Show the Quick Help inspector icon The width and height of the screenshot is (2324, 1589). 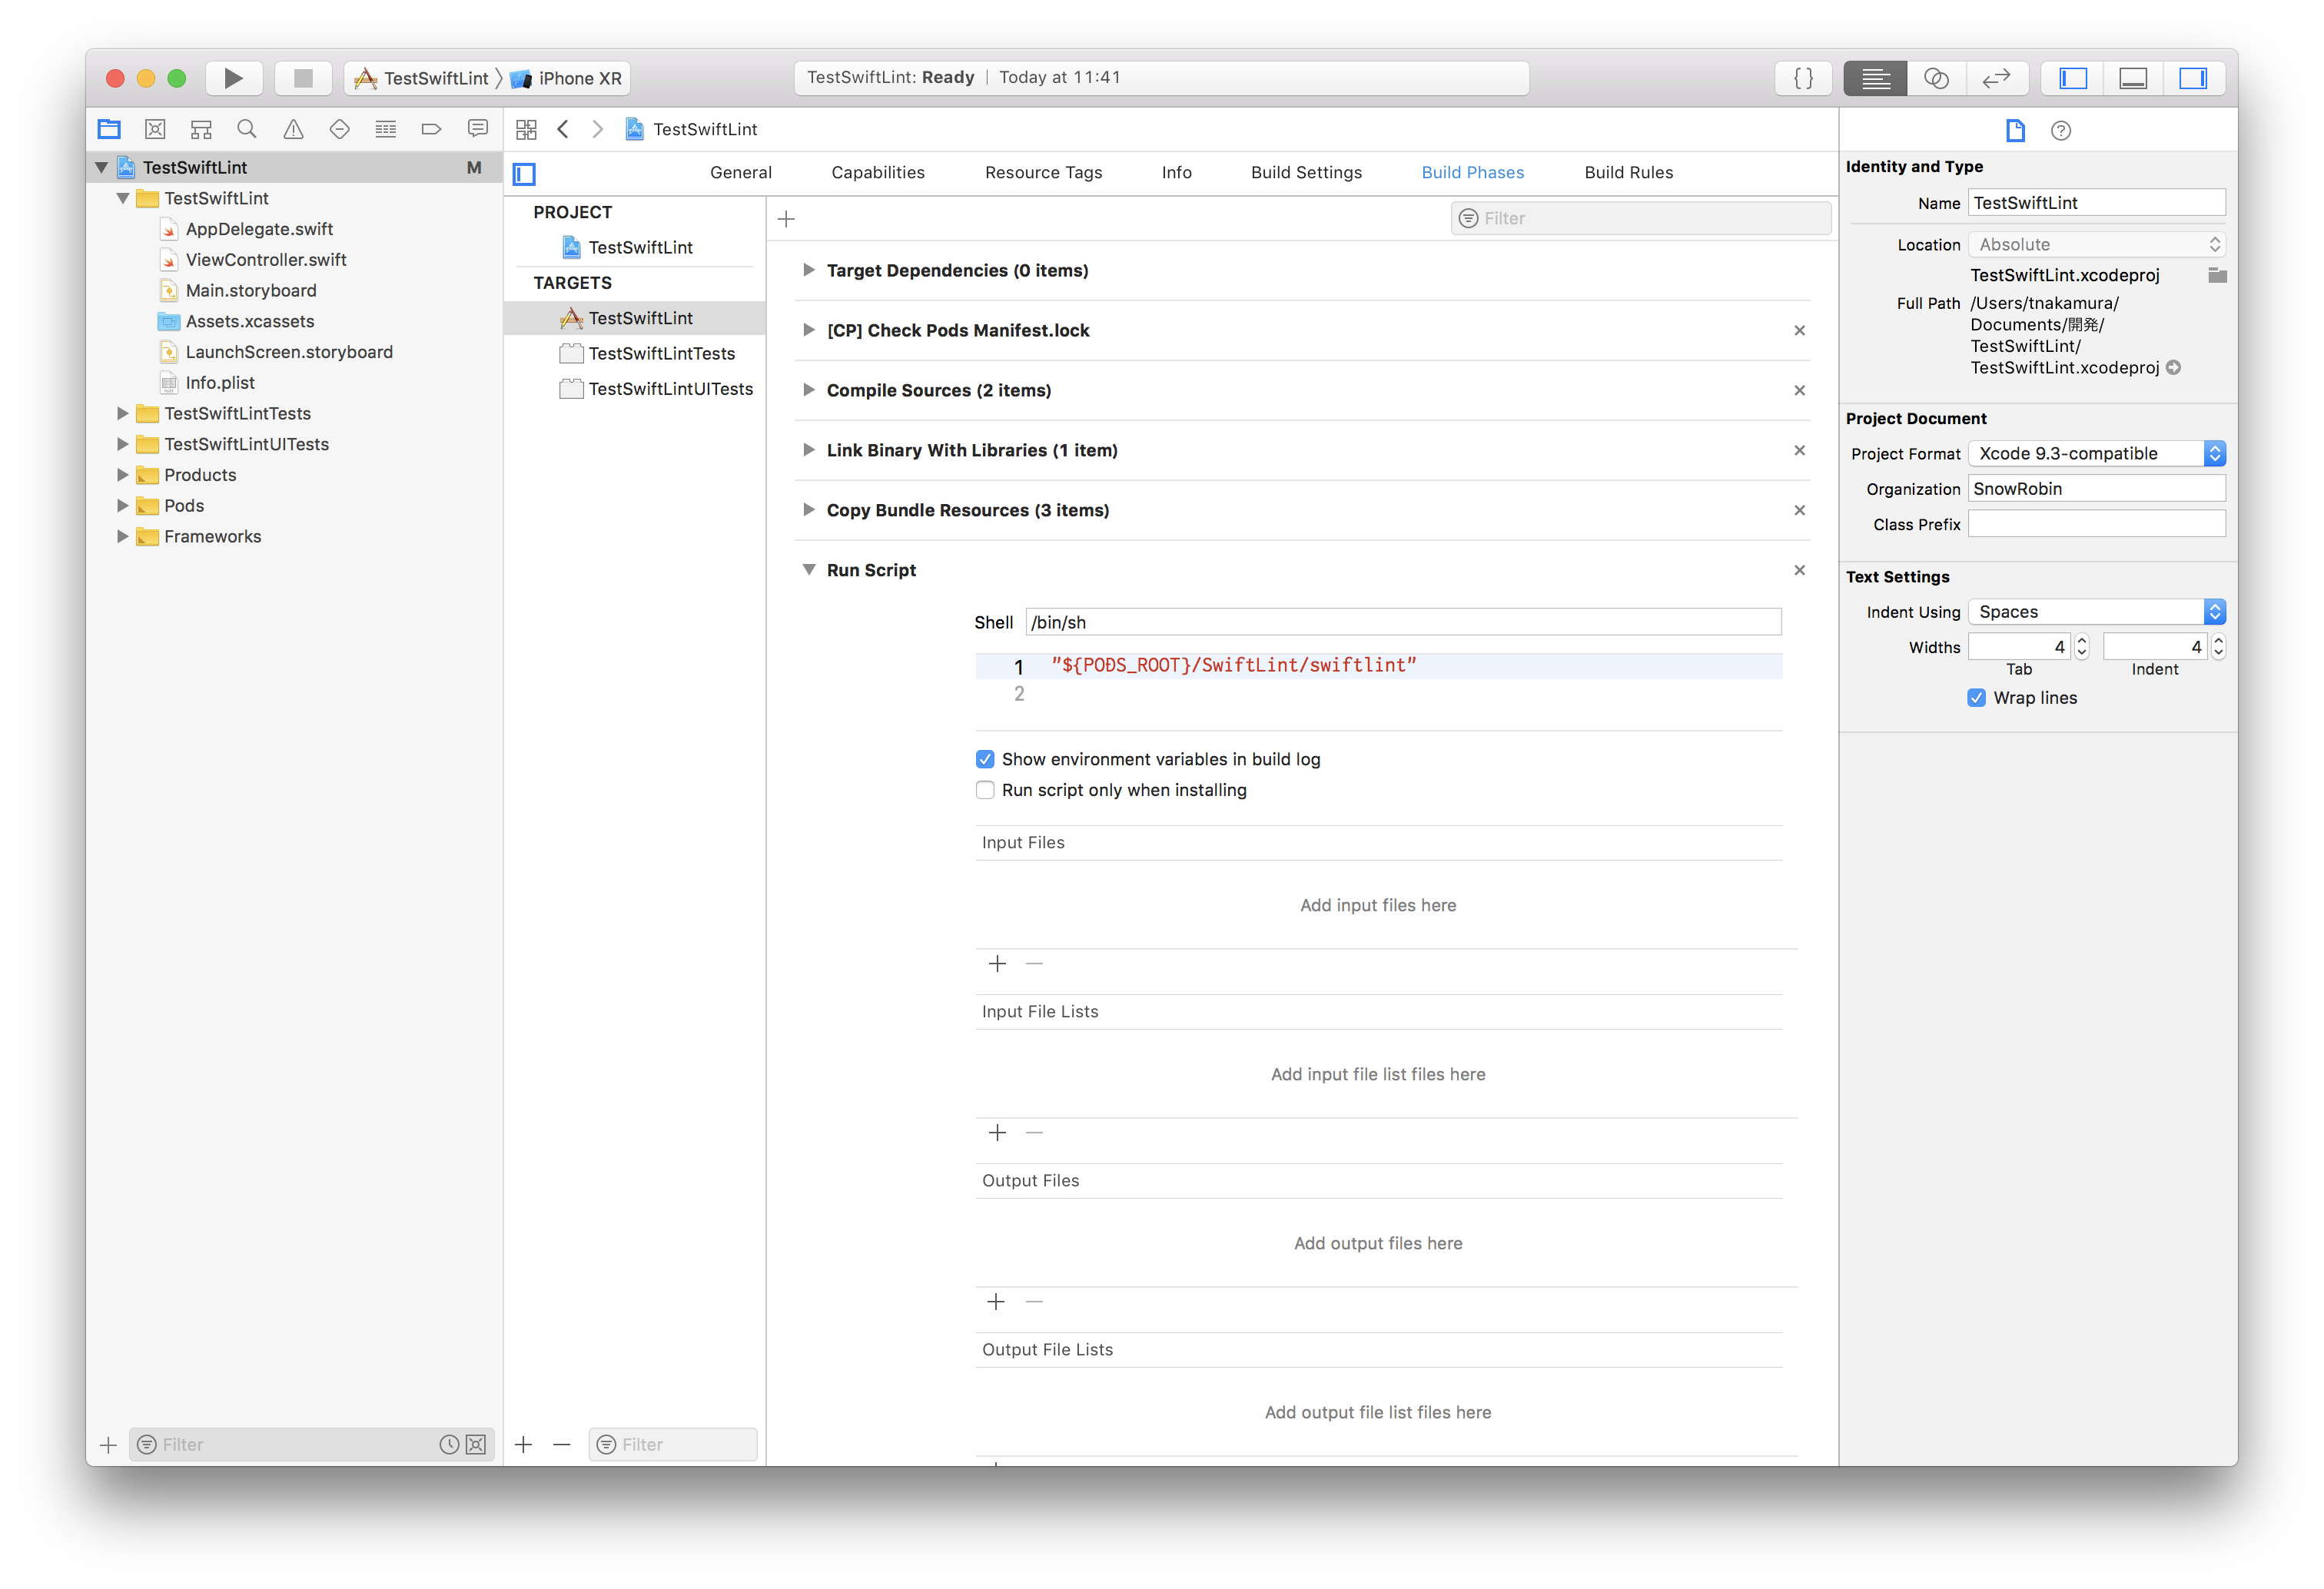2061,130
